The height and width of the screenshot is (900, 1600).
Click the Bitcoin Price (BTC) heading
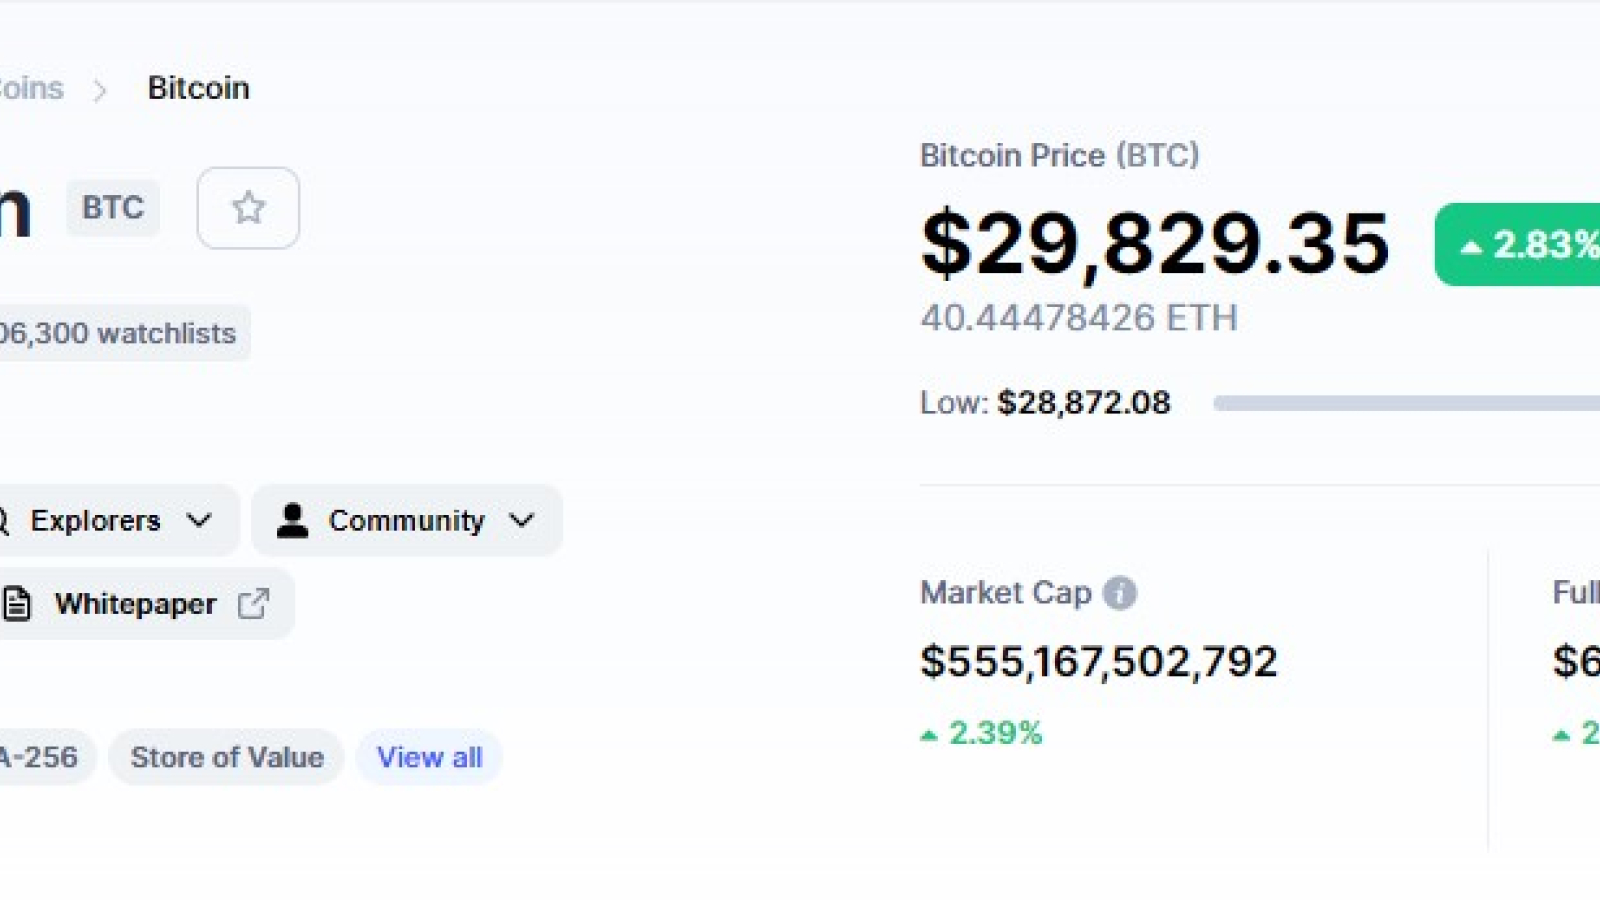[x=1059, y=156]
